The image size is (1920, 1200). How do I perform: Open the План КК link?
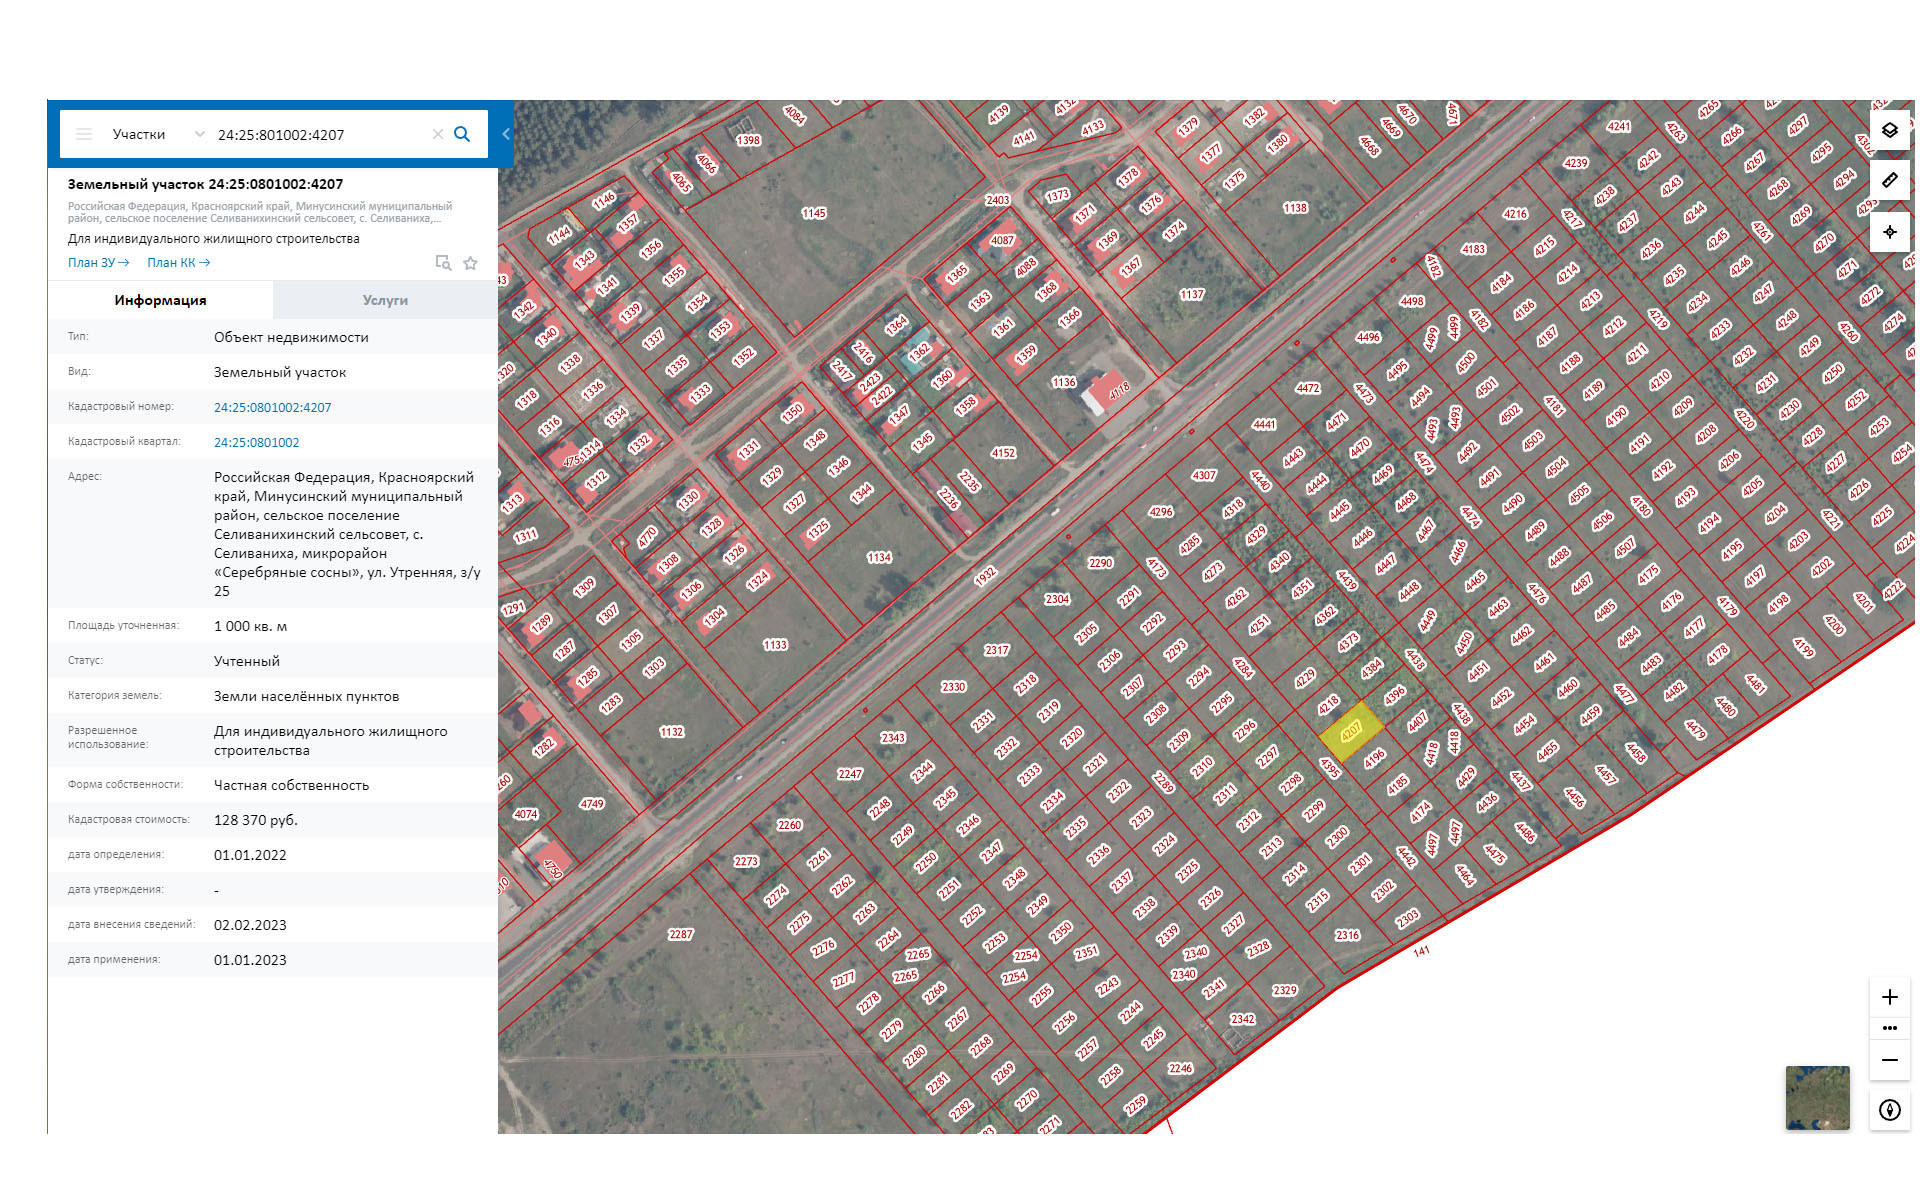[x=178, y=263]
